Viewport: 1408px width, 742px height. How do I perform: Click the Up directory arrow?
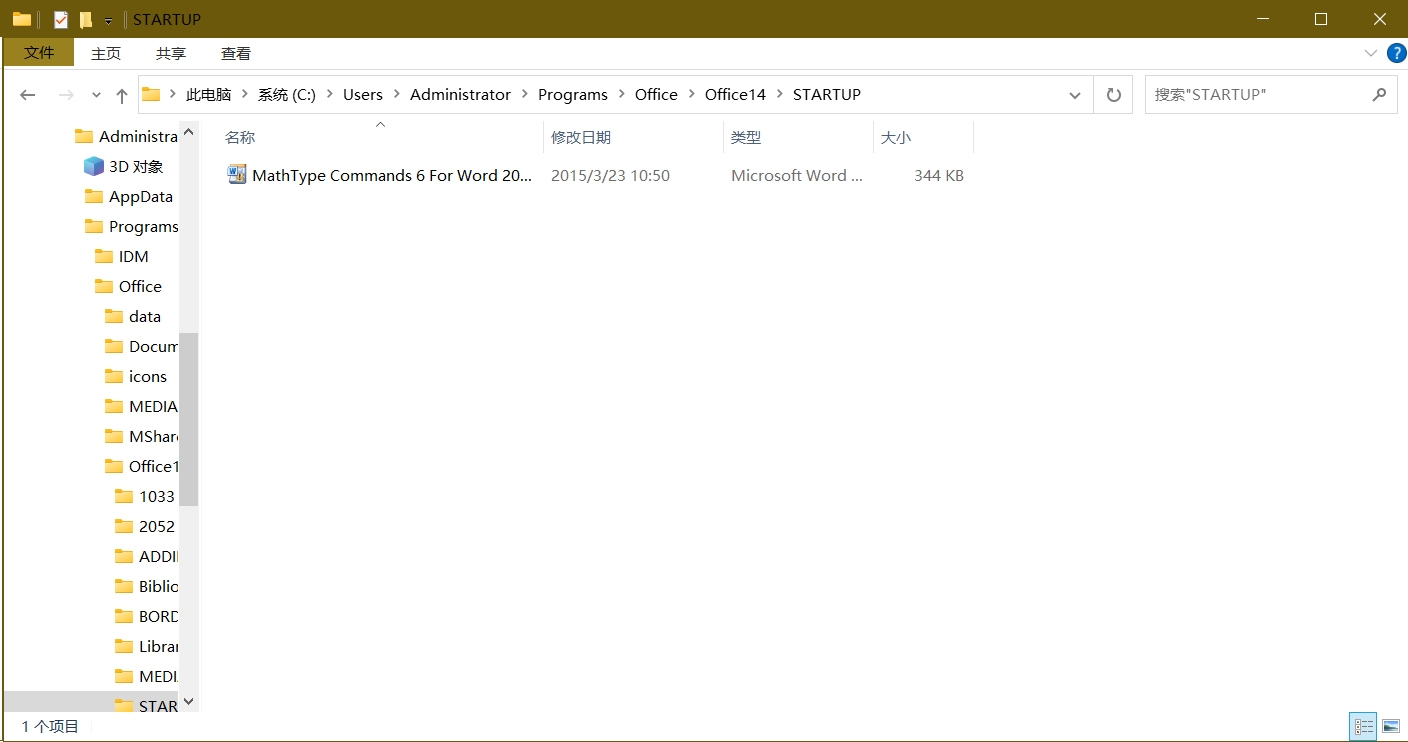[x=121, y=95]
